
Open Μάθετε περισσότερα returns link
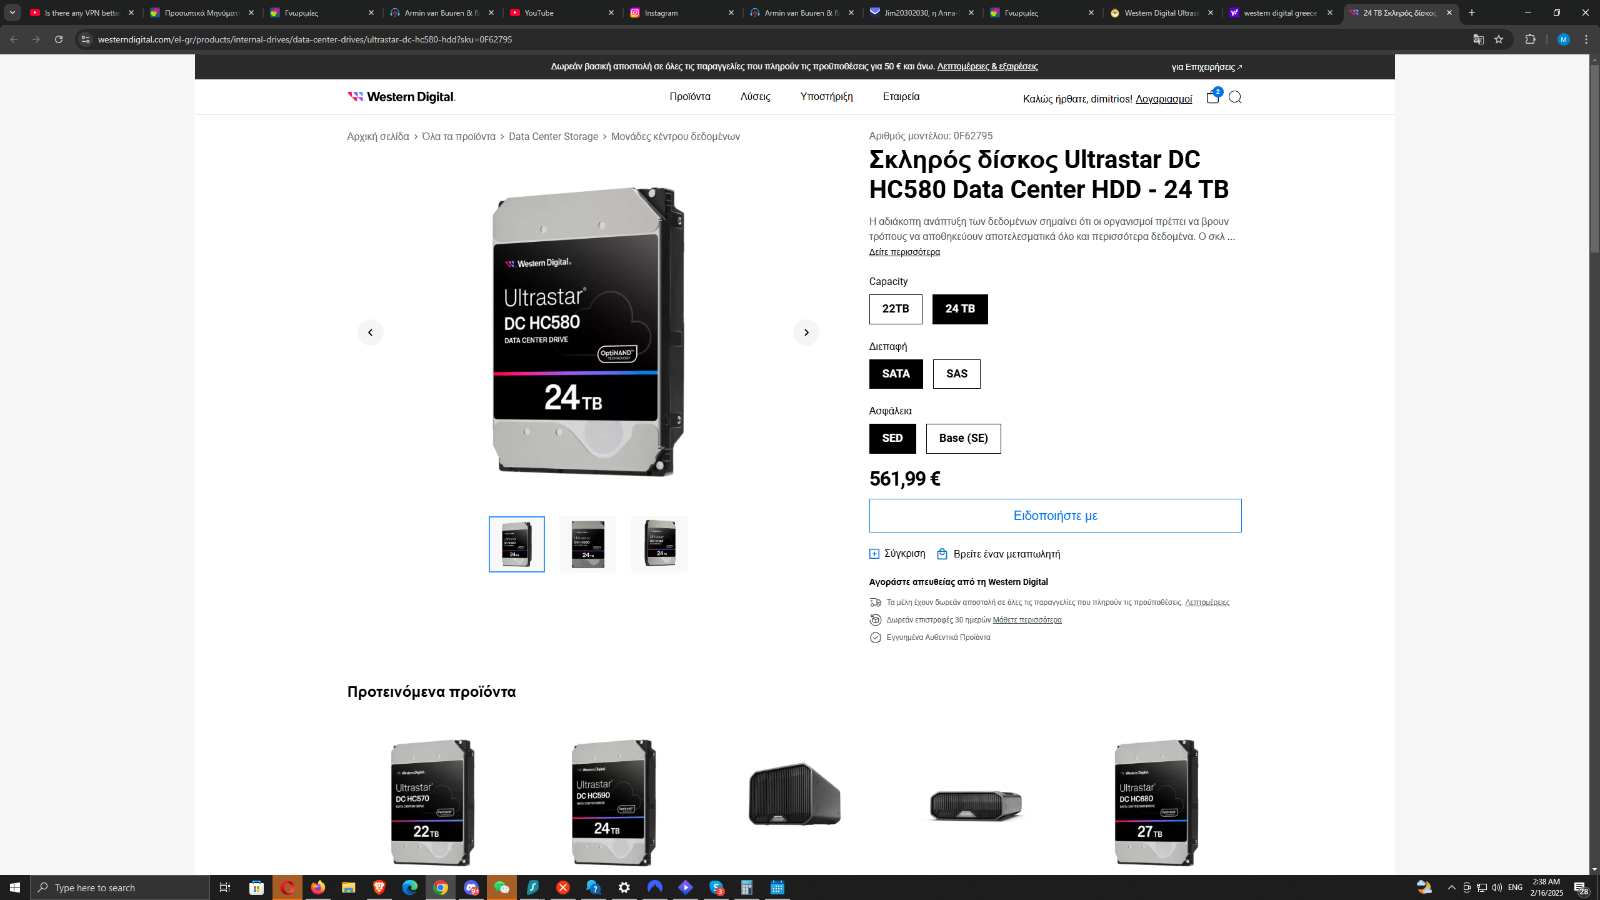coord(1027,620)
